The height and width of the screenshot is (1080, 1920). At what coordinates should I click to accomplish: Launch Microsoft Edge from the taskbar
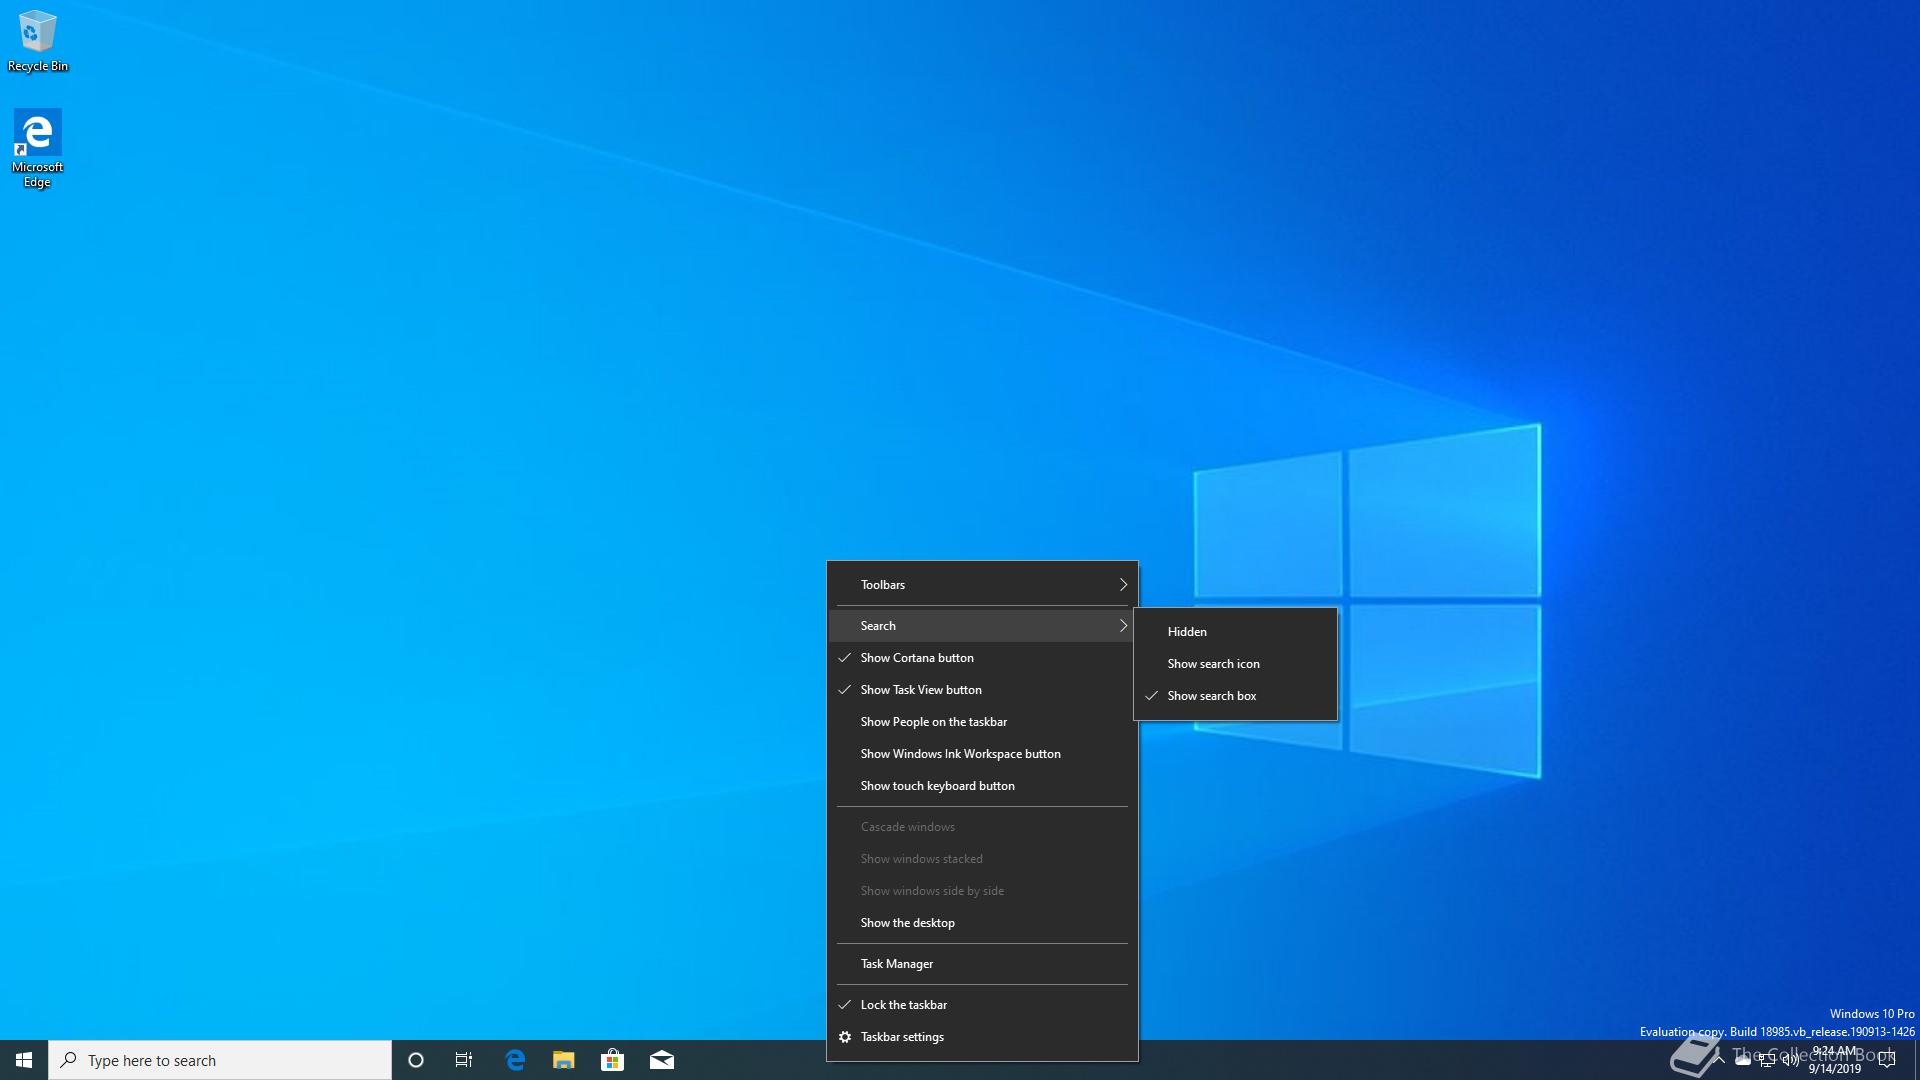[x=515, y=1060]
